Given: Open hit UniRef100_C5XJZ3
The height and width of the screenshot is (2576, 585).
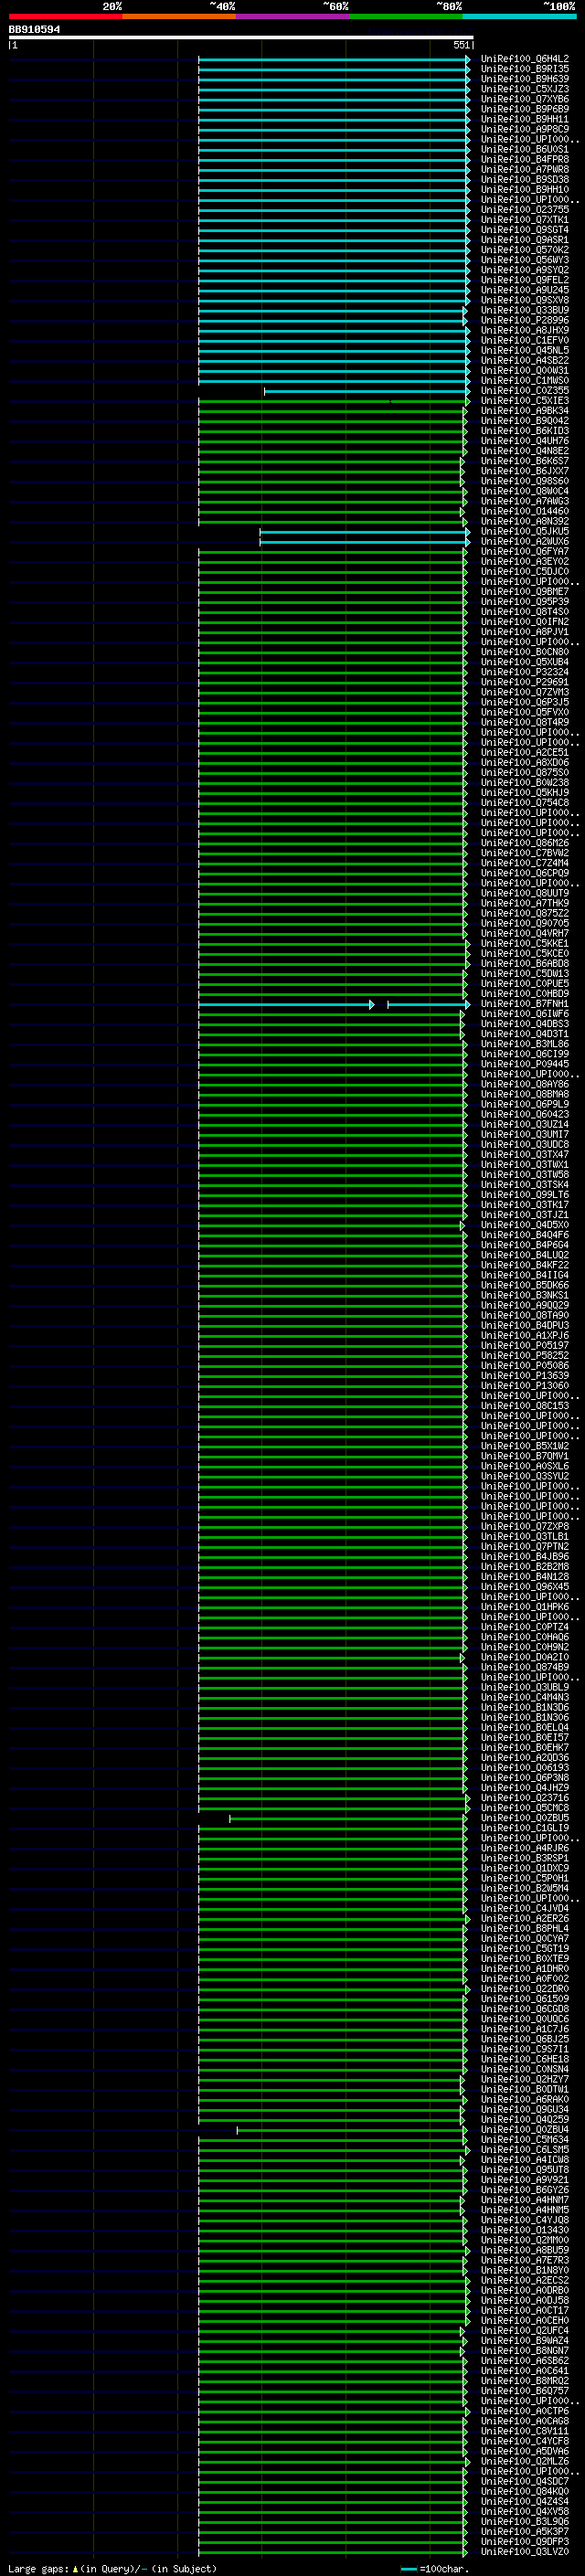Looking at the screenshot, I should tap(524, 89).
